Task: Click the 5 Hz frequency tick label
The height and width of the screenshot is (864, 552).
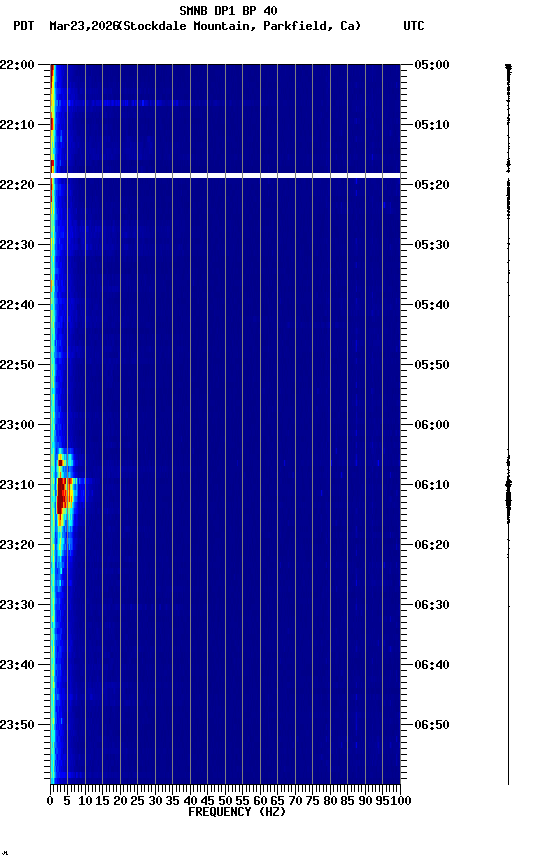Action: pyautogui.click(x=67, y=802)
